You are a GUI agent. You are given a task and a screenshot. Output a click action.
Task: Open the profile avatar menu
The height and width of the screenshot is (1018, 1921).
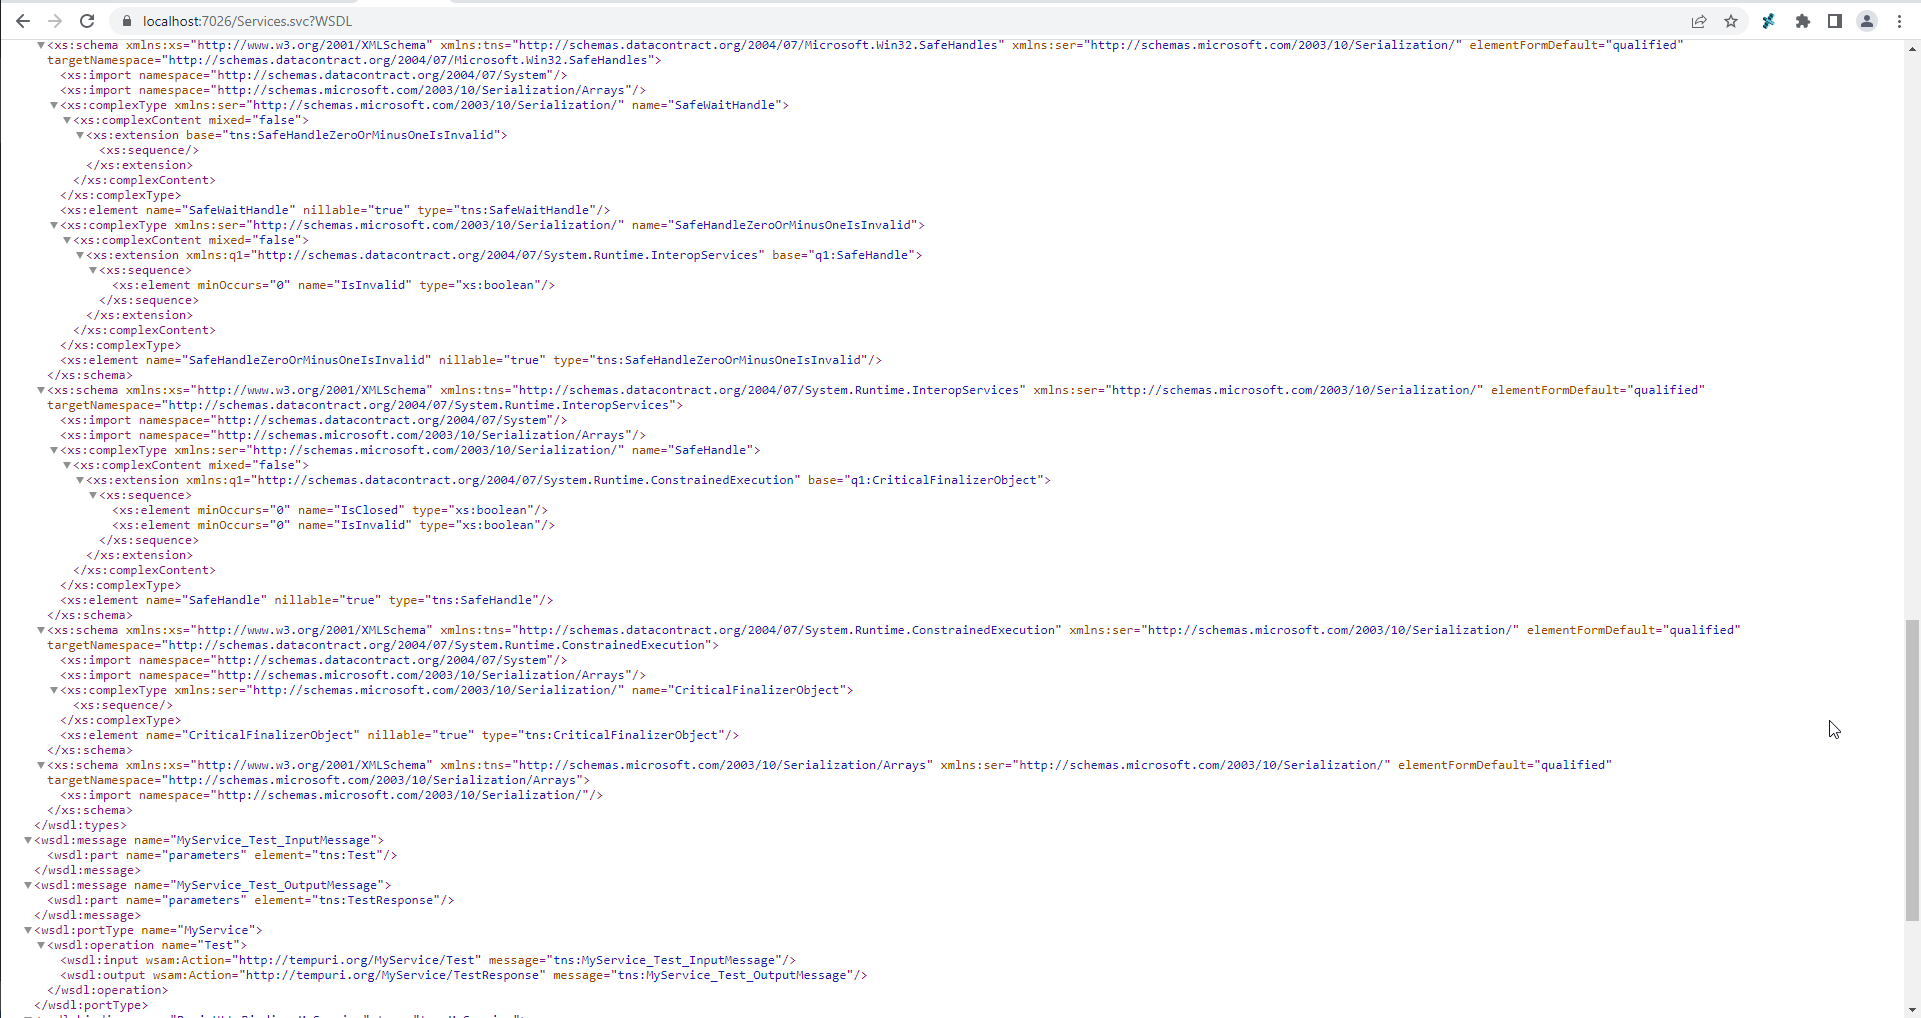click(1867, 21)
